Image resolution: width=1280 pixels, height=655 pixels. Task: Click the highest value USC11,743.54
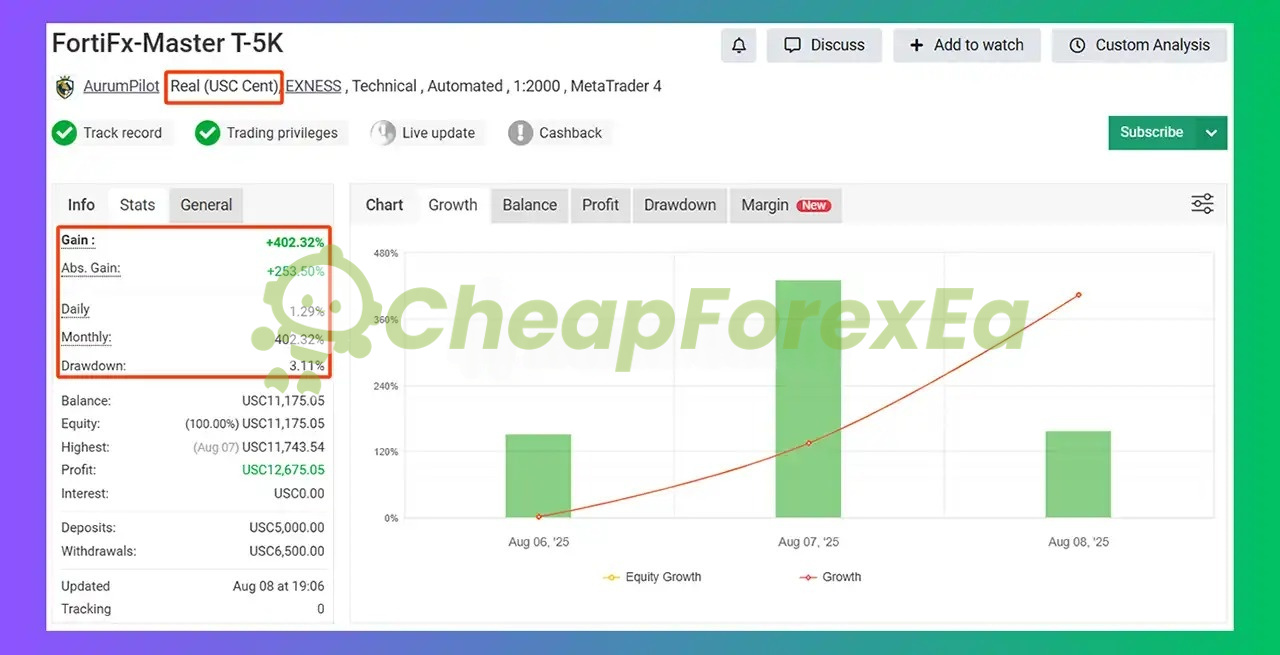(283, 447)
